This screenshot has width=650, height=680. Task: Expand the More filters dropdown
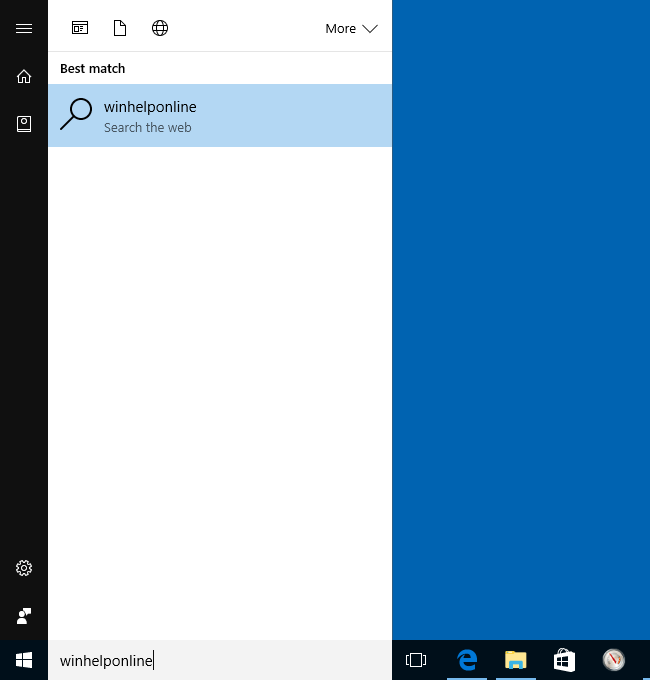point(351,29)
